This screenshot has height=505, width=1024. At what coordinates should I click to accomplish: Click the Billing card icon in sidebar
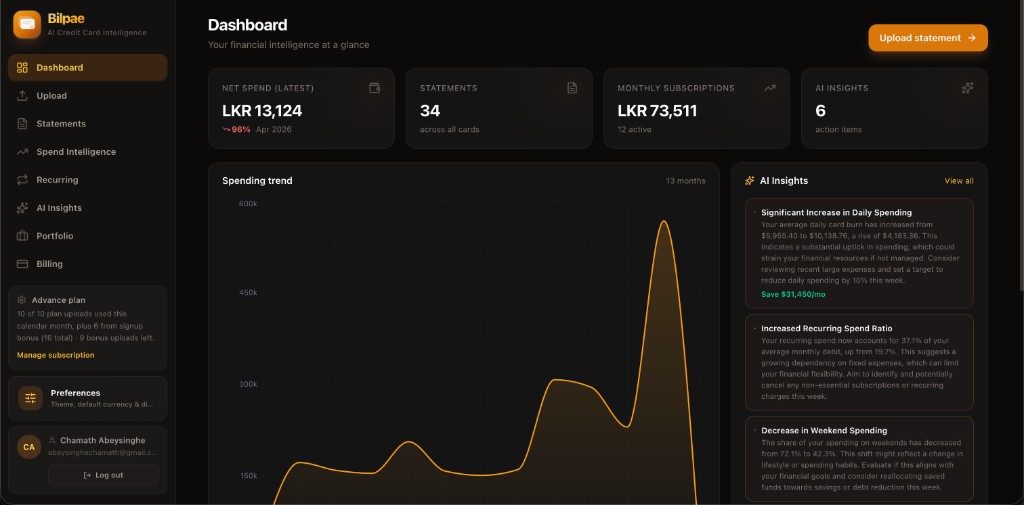point(22,265)
